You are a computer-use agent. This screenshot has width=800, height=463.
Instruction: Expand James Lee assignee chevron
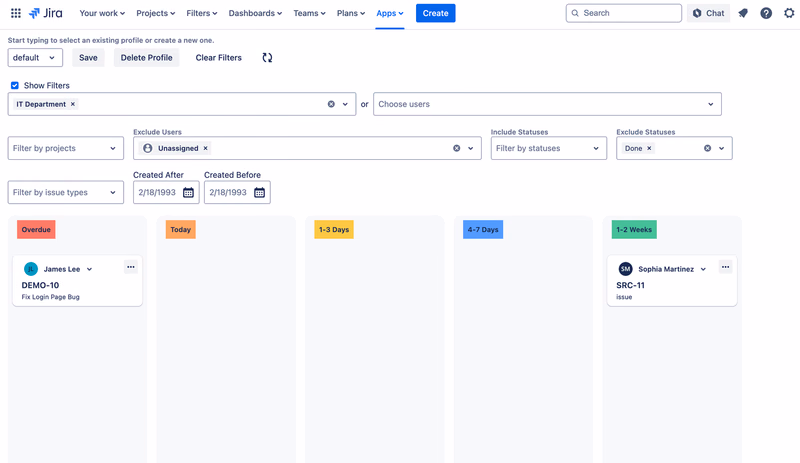point(89,269)
